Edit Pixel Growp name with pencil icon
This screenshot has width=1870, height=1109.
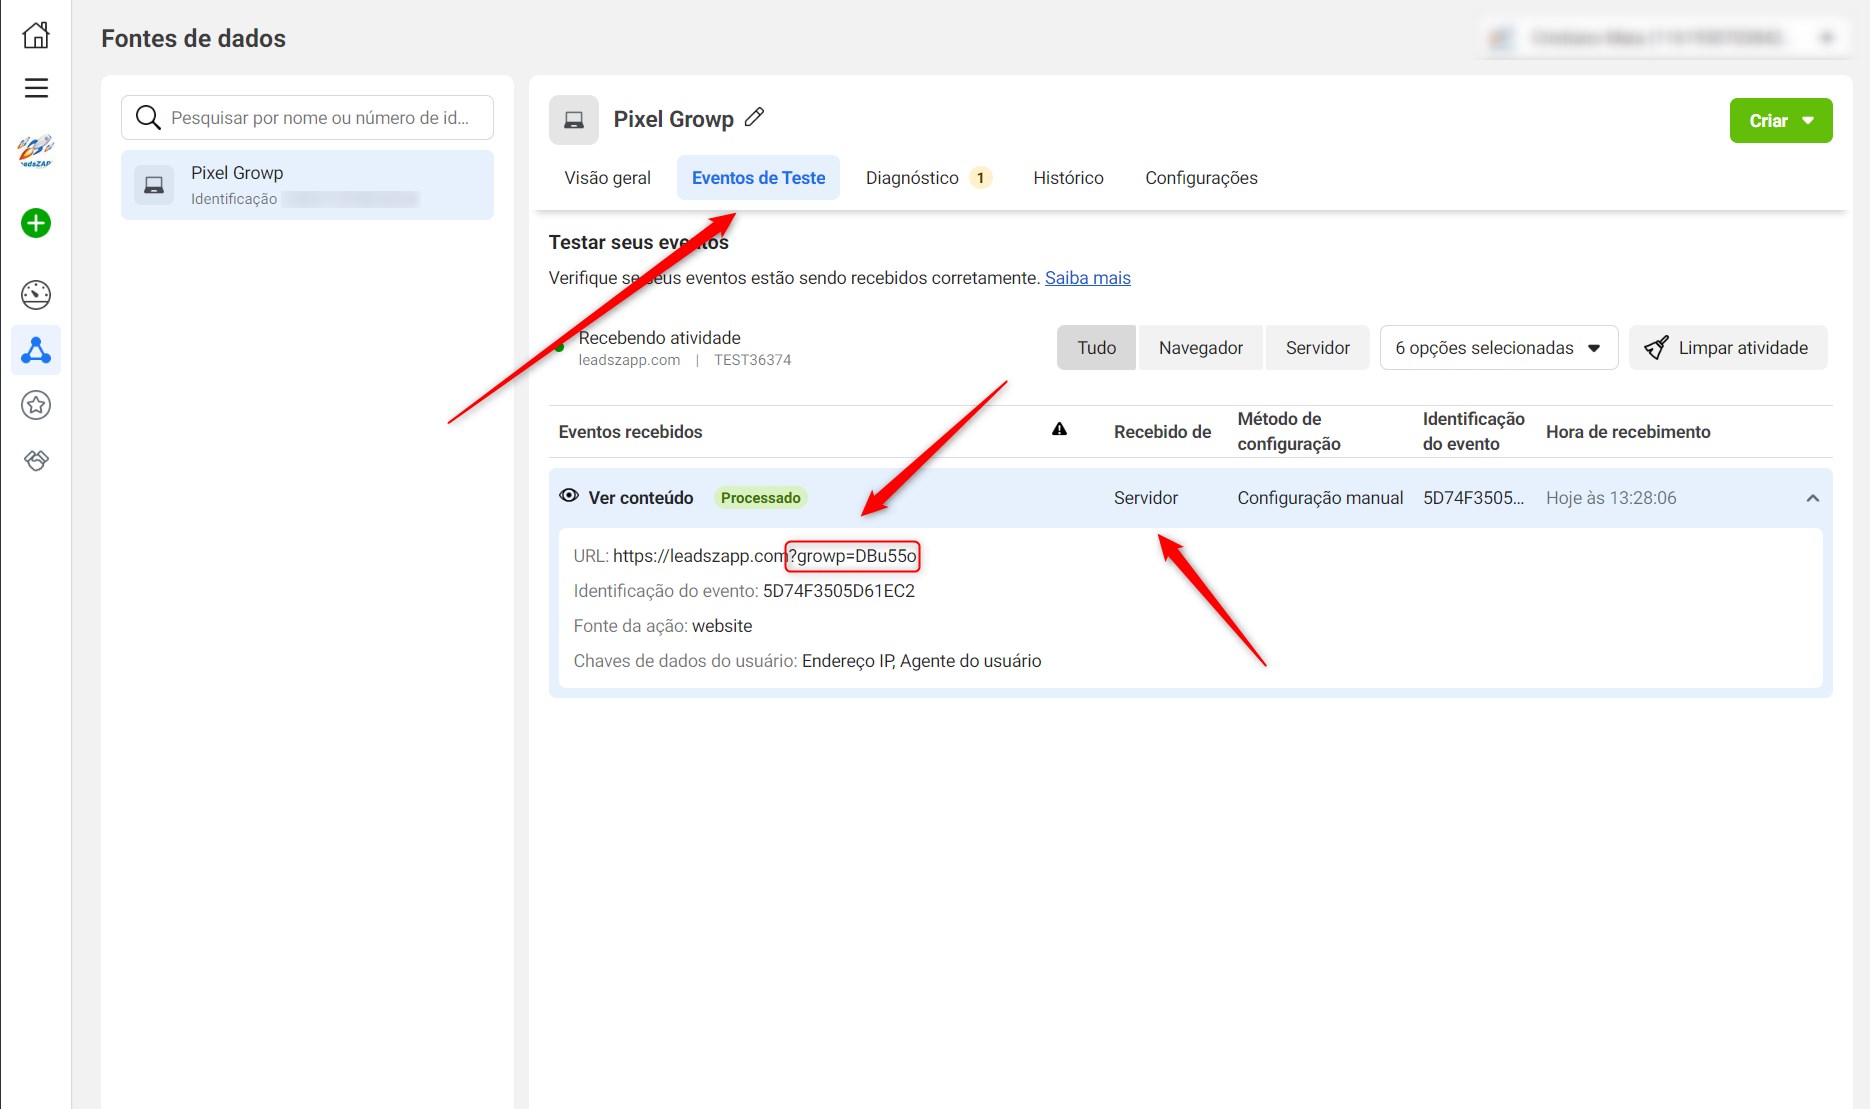click(755, 118)
